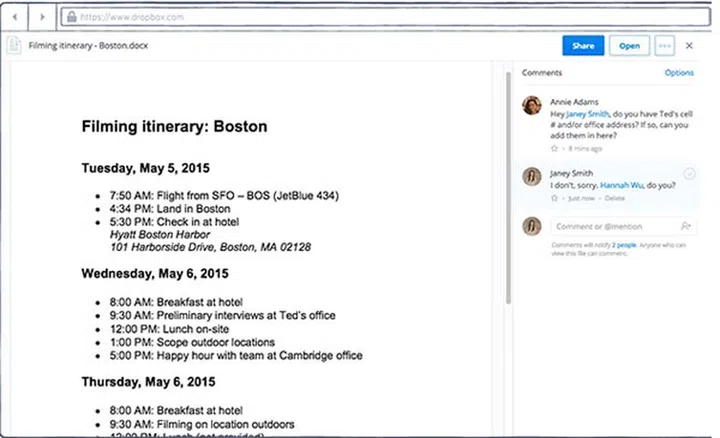Click the Annie Adams commenter name

(574, 102)
